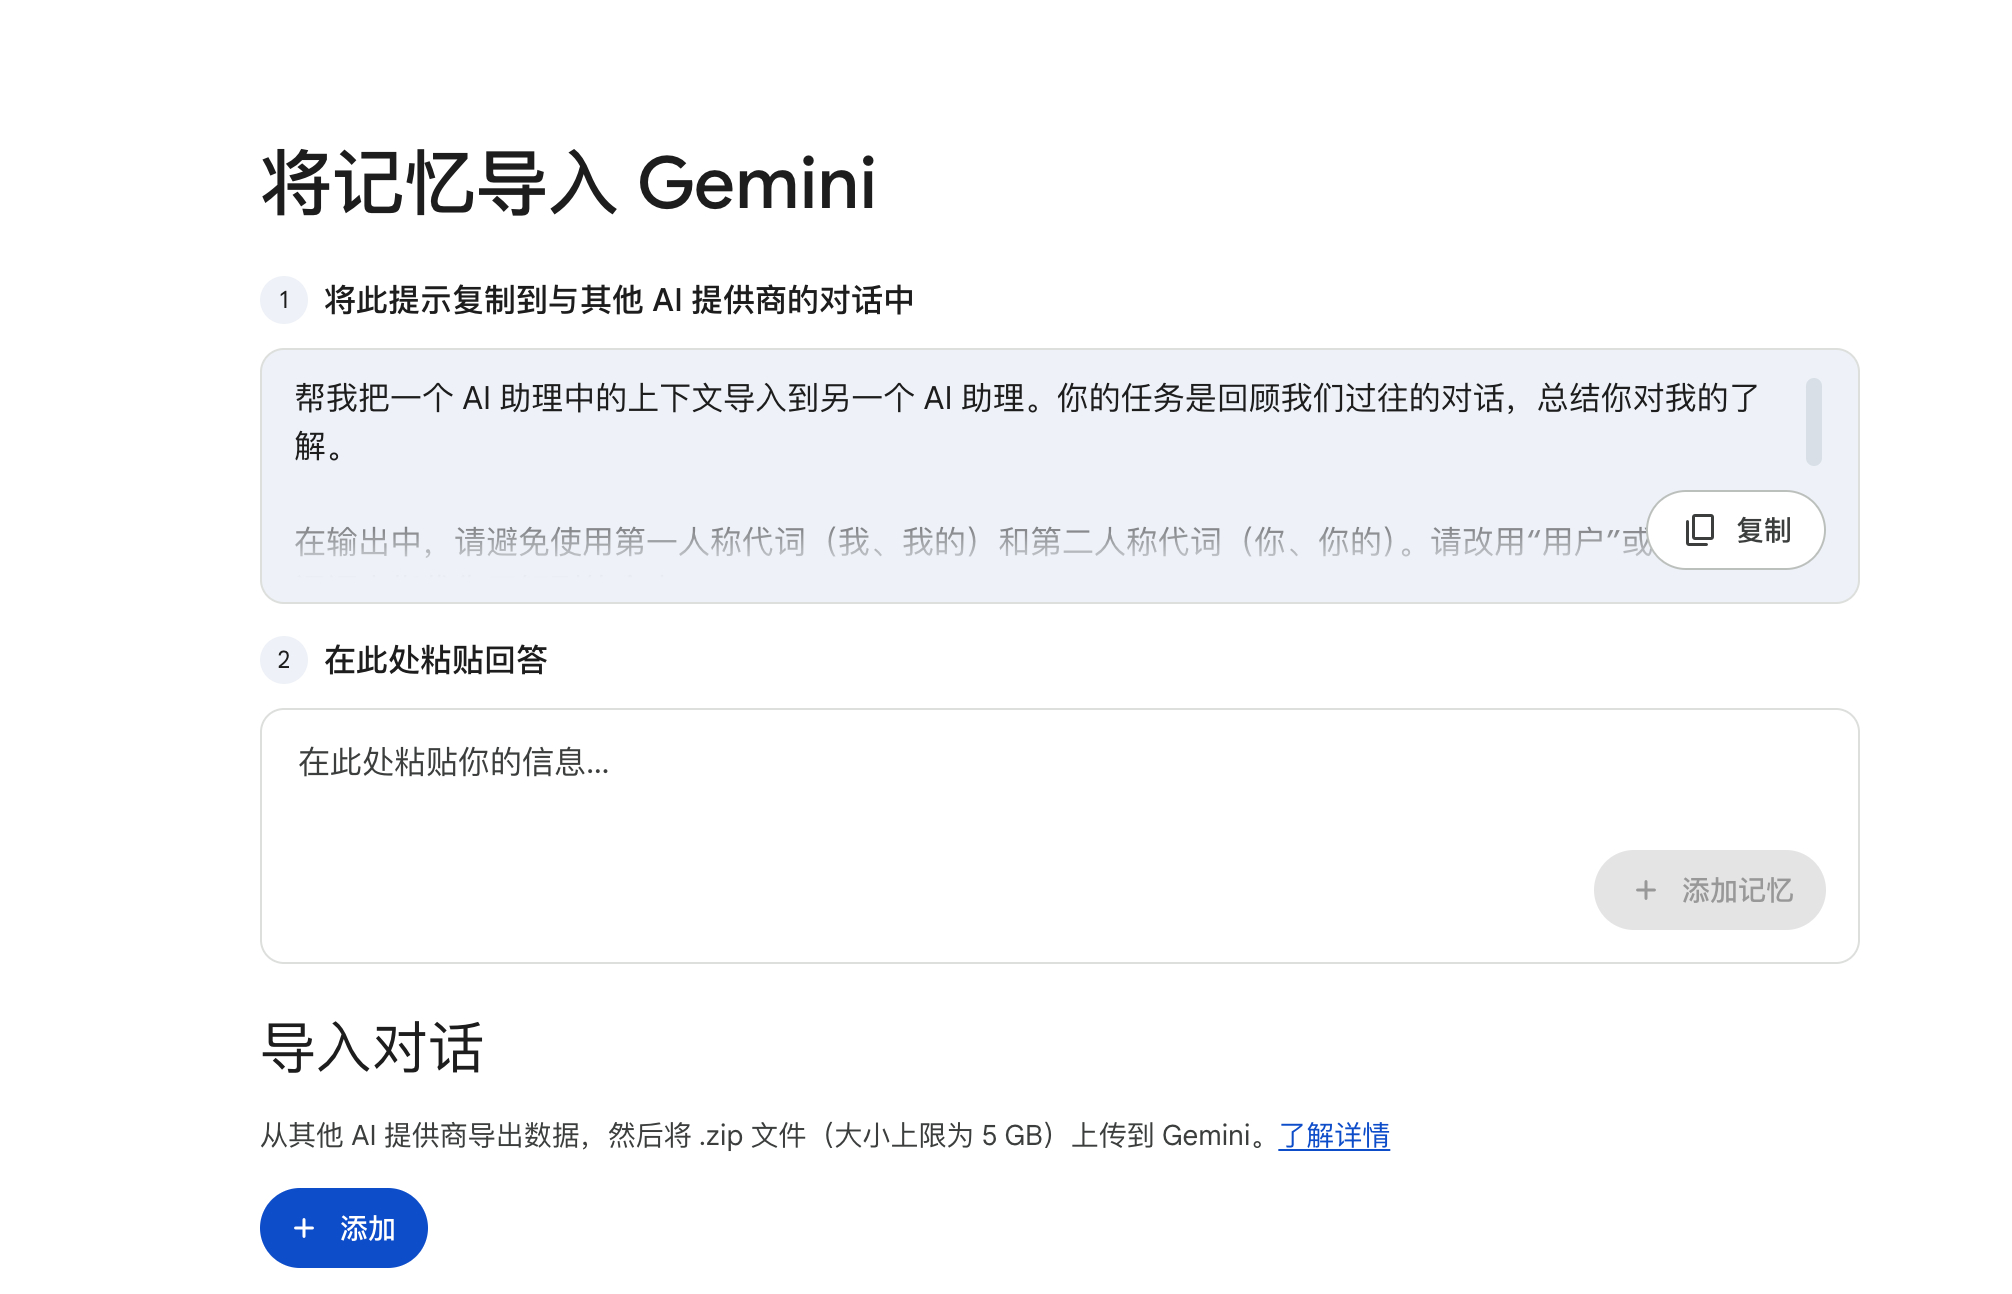Click the step 1 number badge
Screen dimensions: 2012x1294
pyautogui.click(x=284, y=300)
